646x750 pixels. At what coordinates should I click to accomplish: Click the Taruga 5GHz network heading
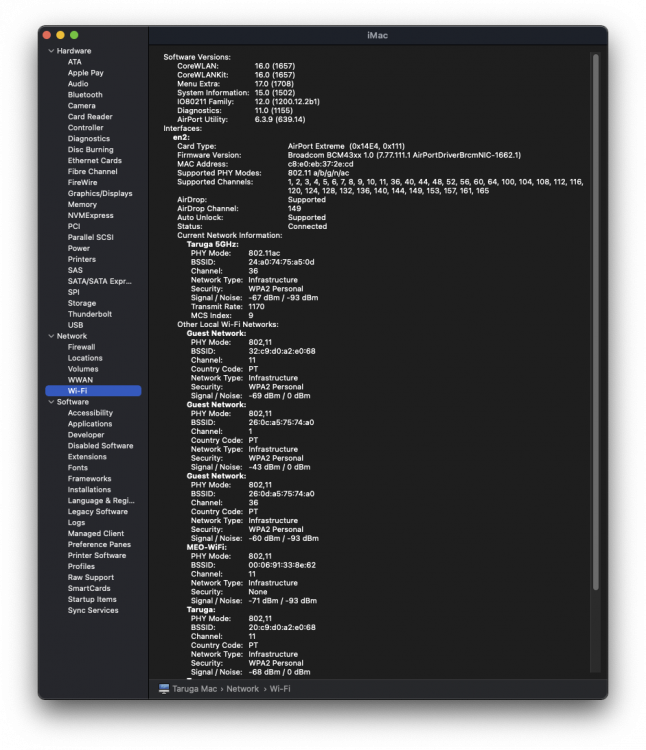click(212, 244)
